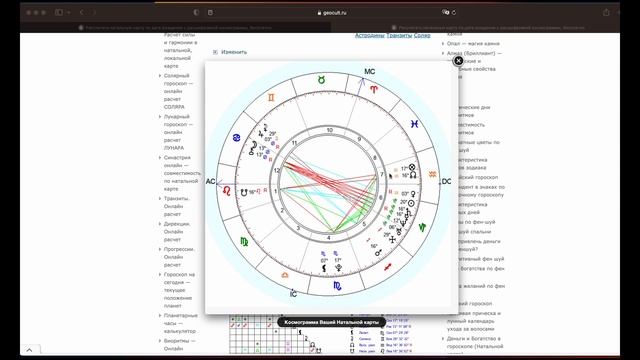The height and width of the screenshot is (360, 640).
Task: Click the DC label on the chart
Action: click(447, 182)
